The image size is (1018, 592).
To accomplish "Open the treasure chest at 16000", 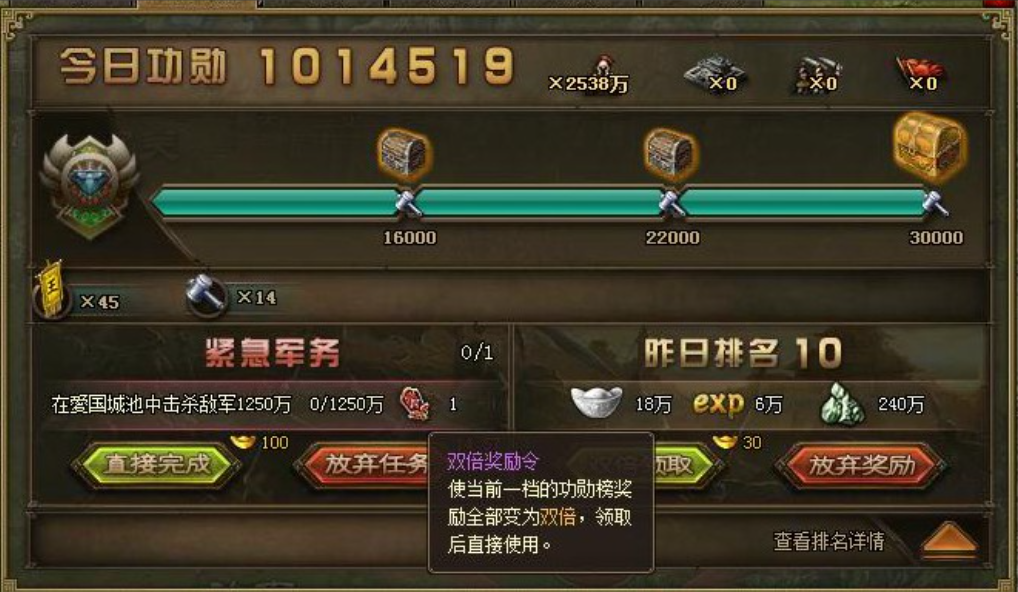I will coord(404,154).
